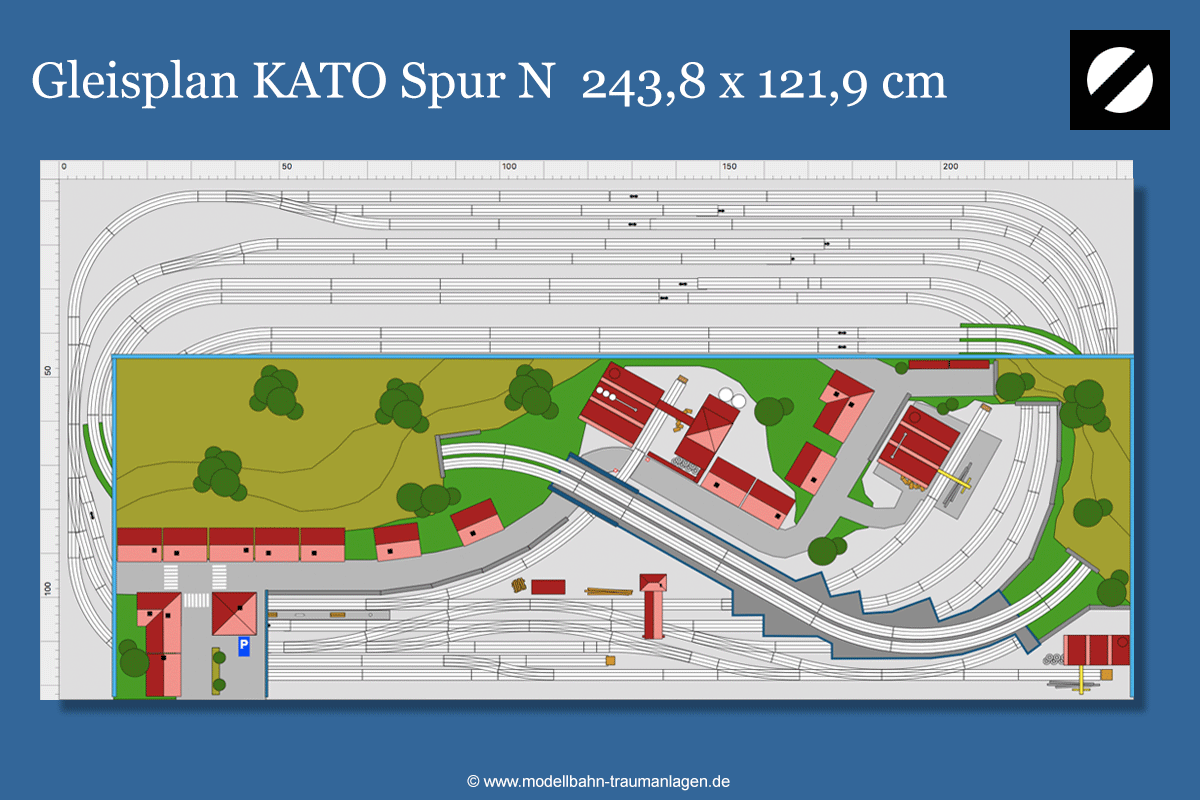Viewport: 1200px width, 800px height.
Task: Select the long red platform roof at top right
Action: (949, 364)
